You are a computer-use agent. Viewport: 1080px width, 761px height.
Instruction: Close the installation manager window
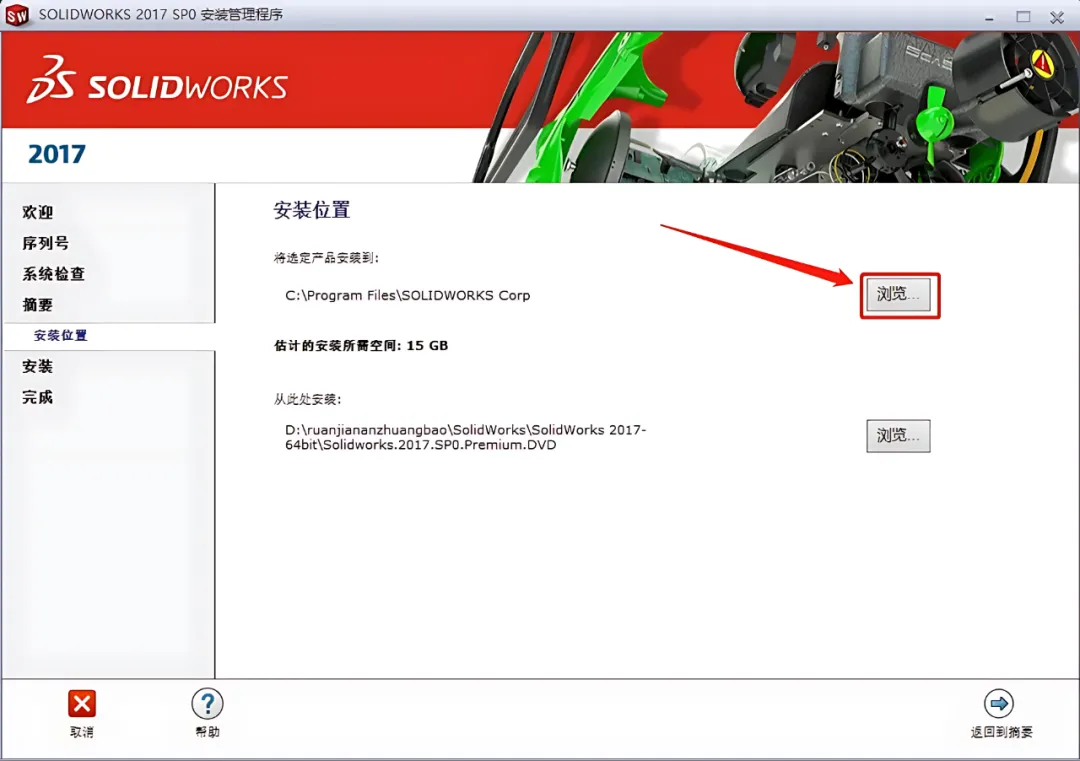[x=1057, y=17]
